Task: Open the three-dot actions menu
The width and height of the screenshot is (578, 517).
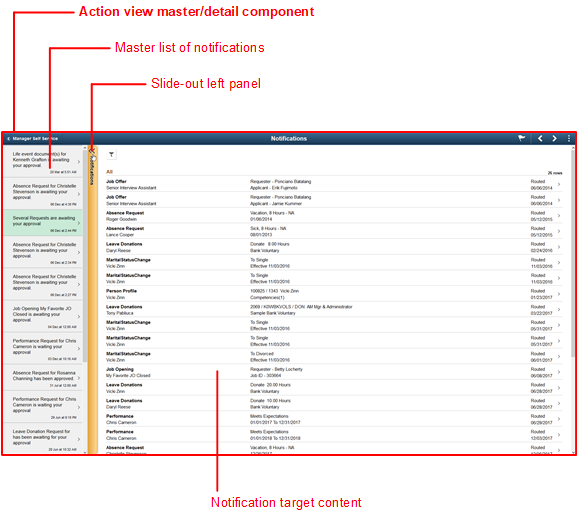Action: pyautogui.click(x=569, y=138)
